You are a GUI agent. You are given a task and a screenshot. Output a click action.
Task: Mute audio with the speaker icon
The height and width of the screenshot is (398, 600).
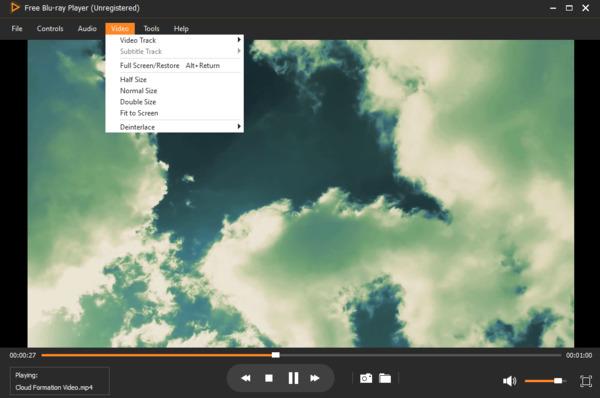click(x=509, y=381)
